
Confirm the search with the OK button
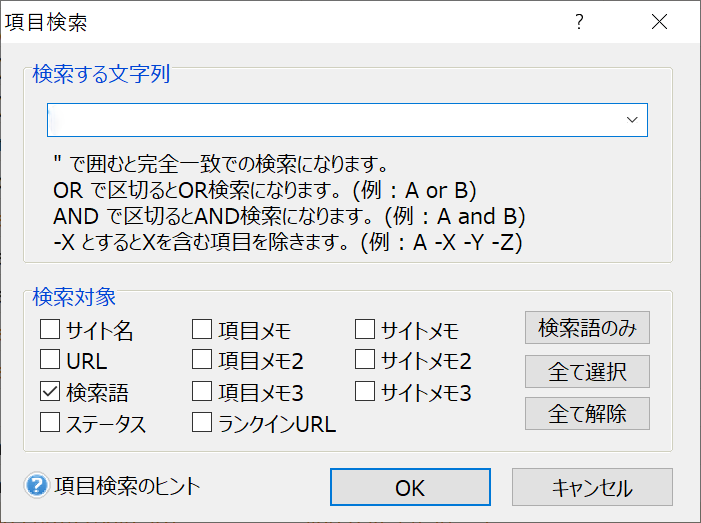pyautogui.click(x=410, y=487)
